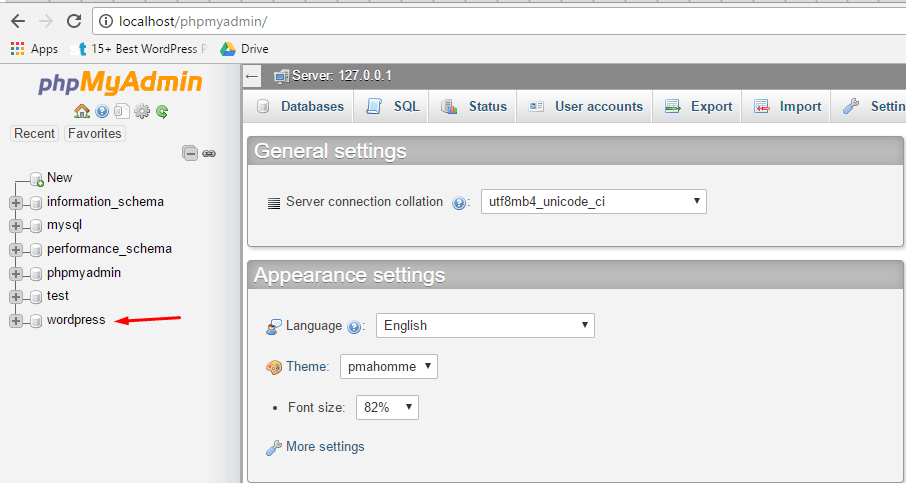Select the information_schema database
This screenshot has width=906, height=483.
point(105,202)
